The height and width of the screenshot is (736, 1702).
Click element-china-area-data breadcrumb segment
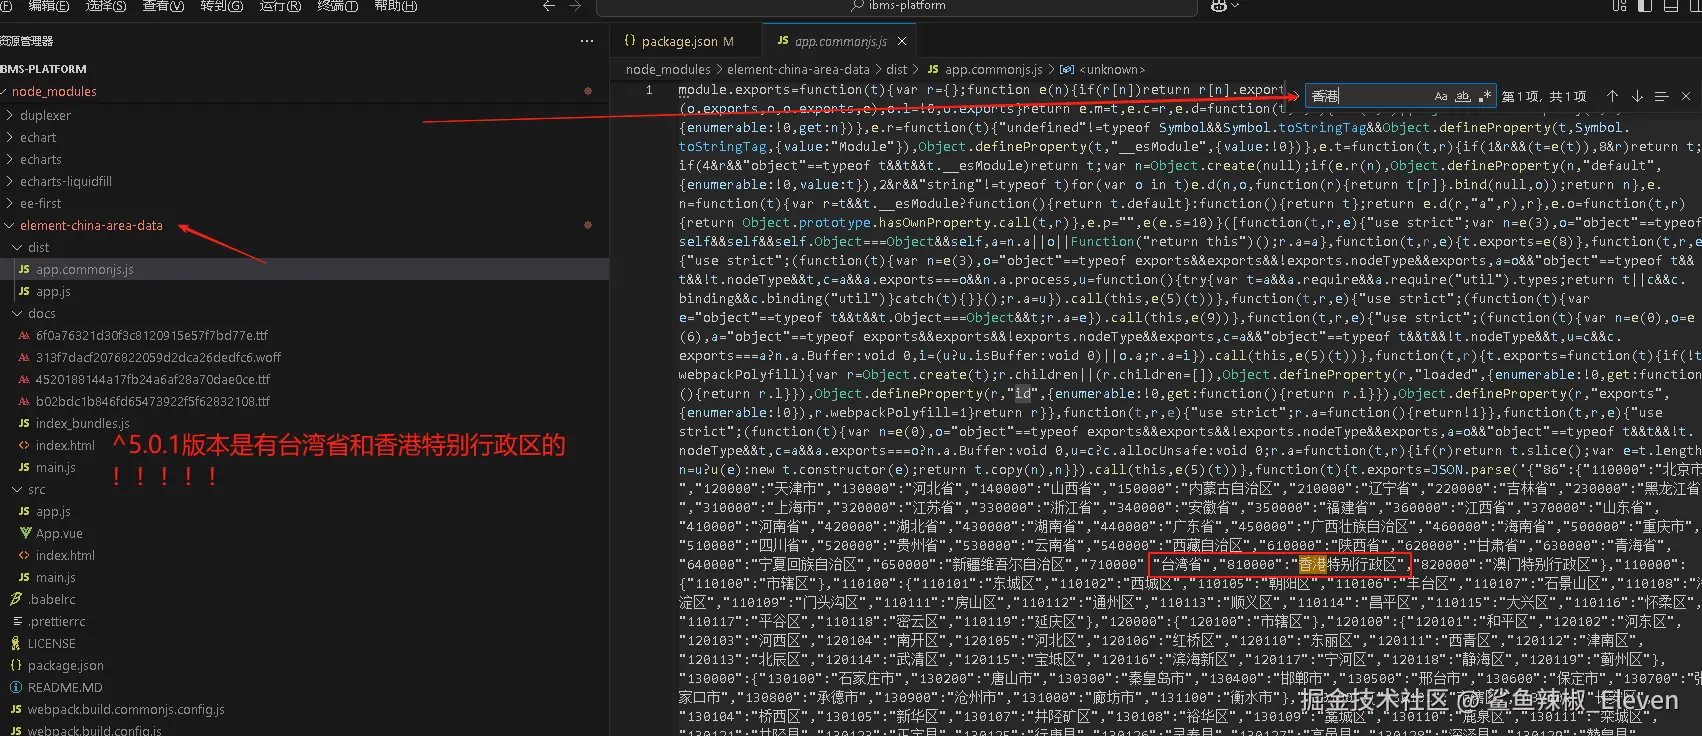click(x=798, y=69)
